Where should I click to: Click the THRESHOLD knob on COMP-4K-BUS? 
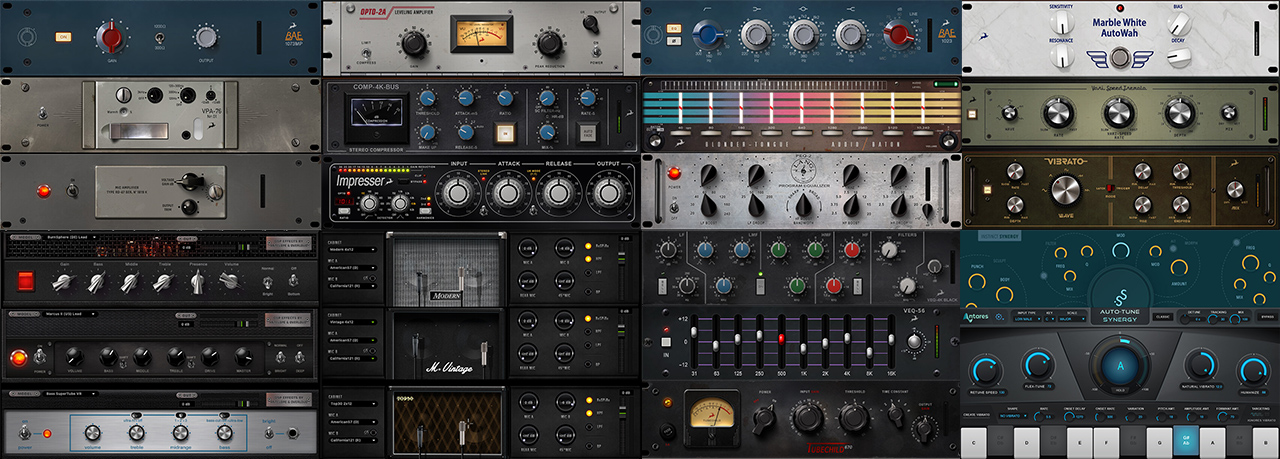427,98
